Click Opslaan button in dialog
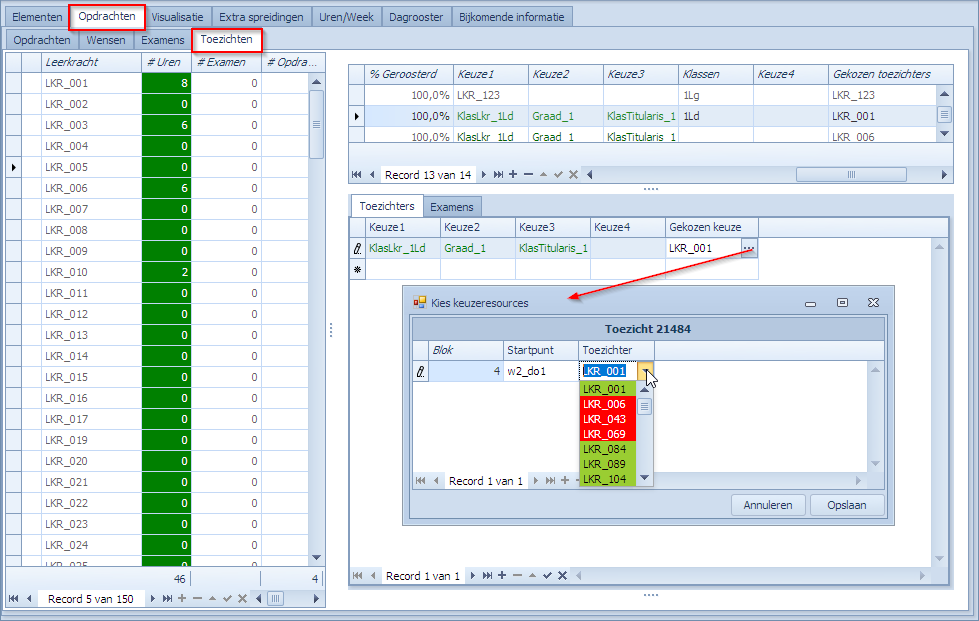 point(847,505)
